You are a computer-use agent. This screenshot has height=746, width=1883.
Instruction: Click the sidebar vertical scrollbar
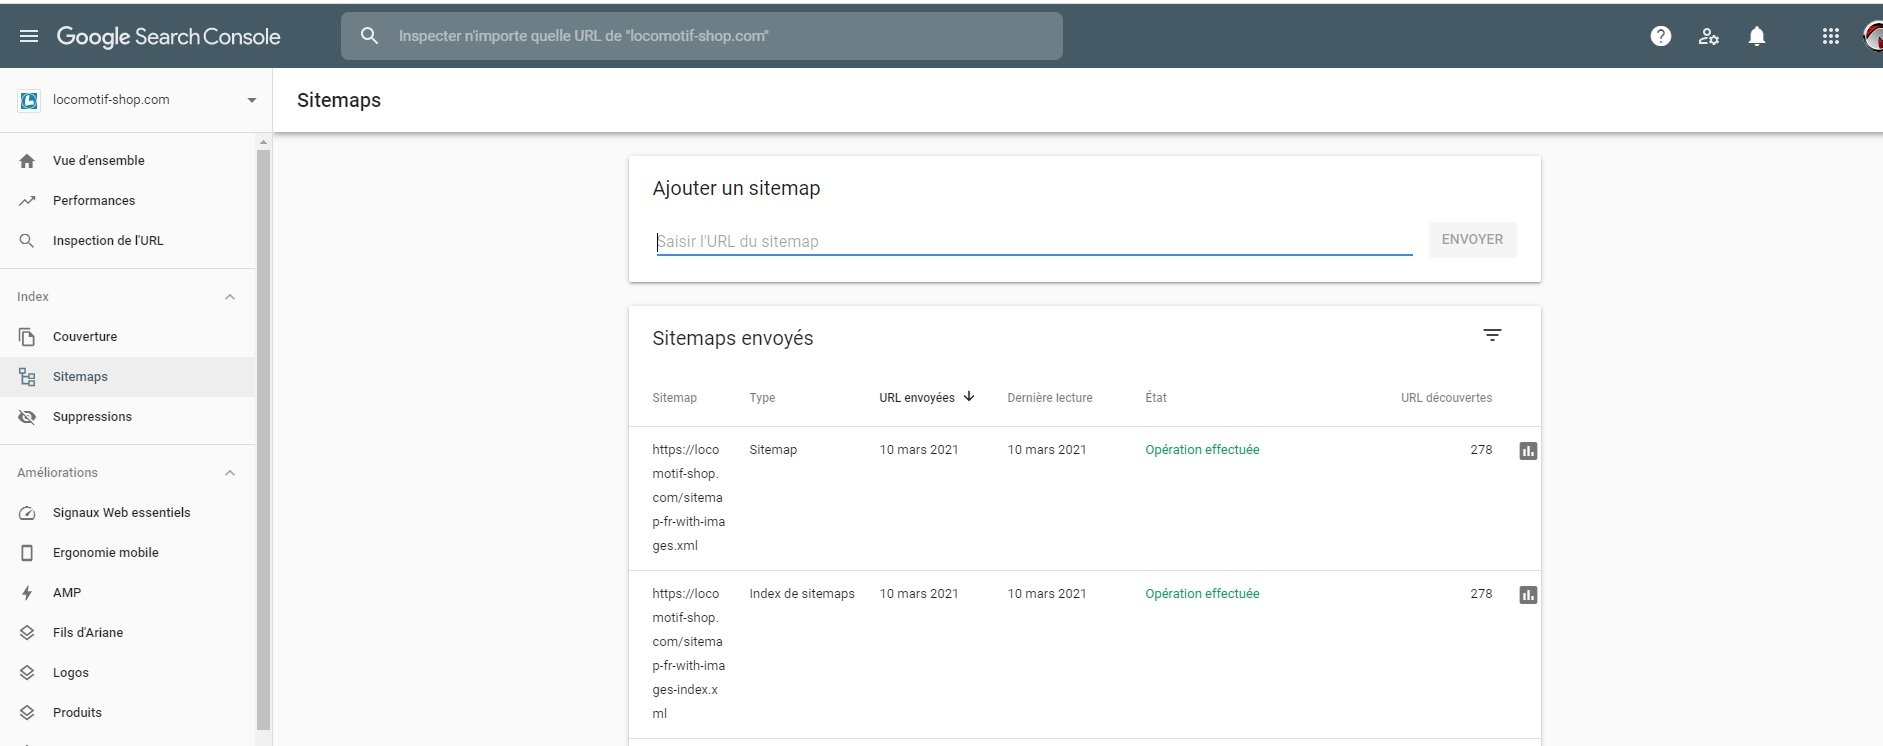point(263,440)
